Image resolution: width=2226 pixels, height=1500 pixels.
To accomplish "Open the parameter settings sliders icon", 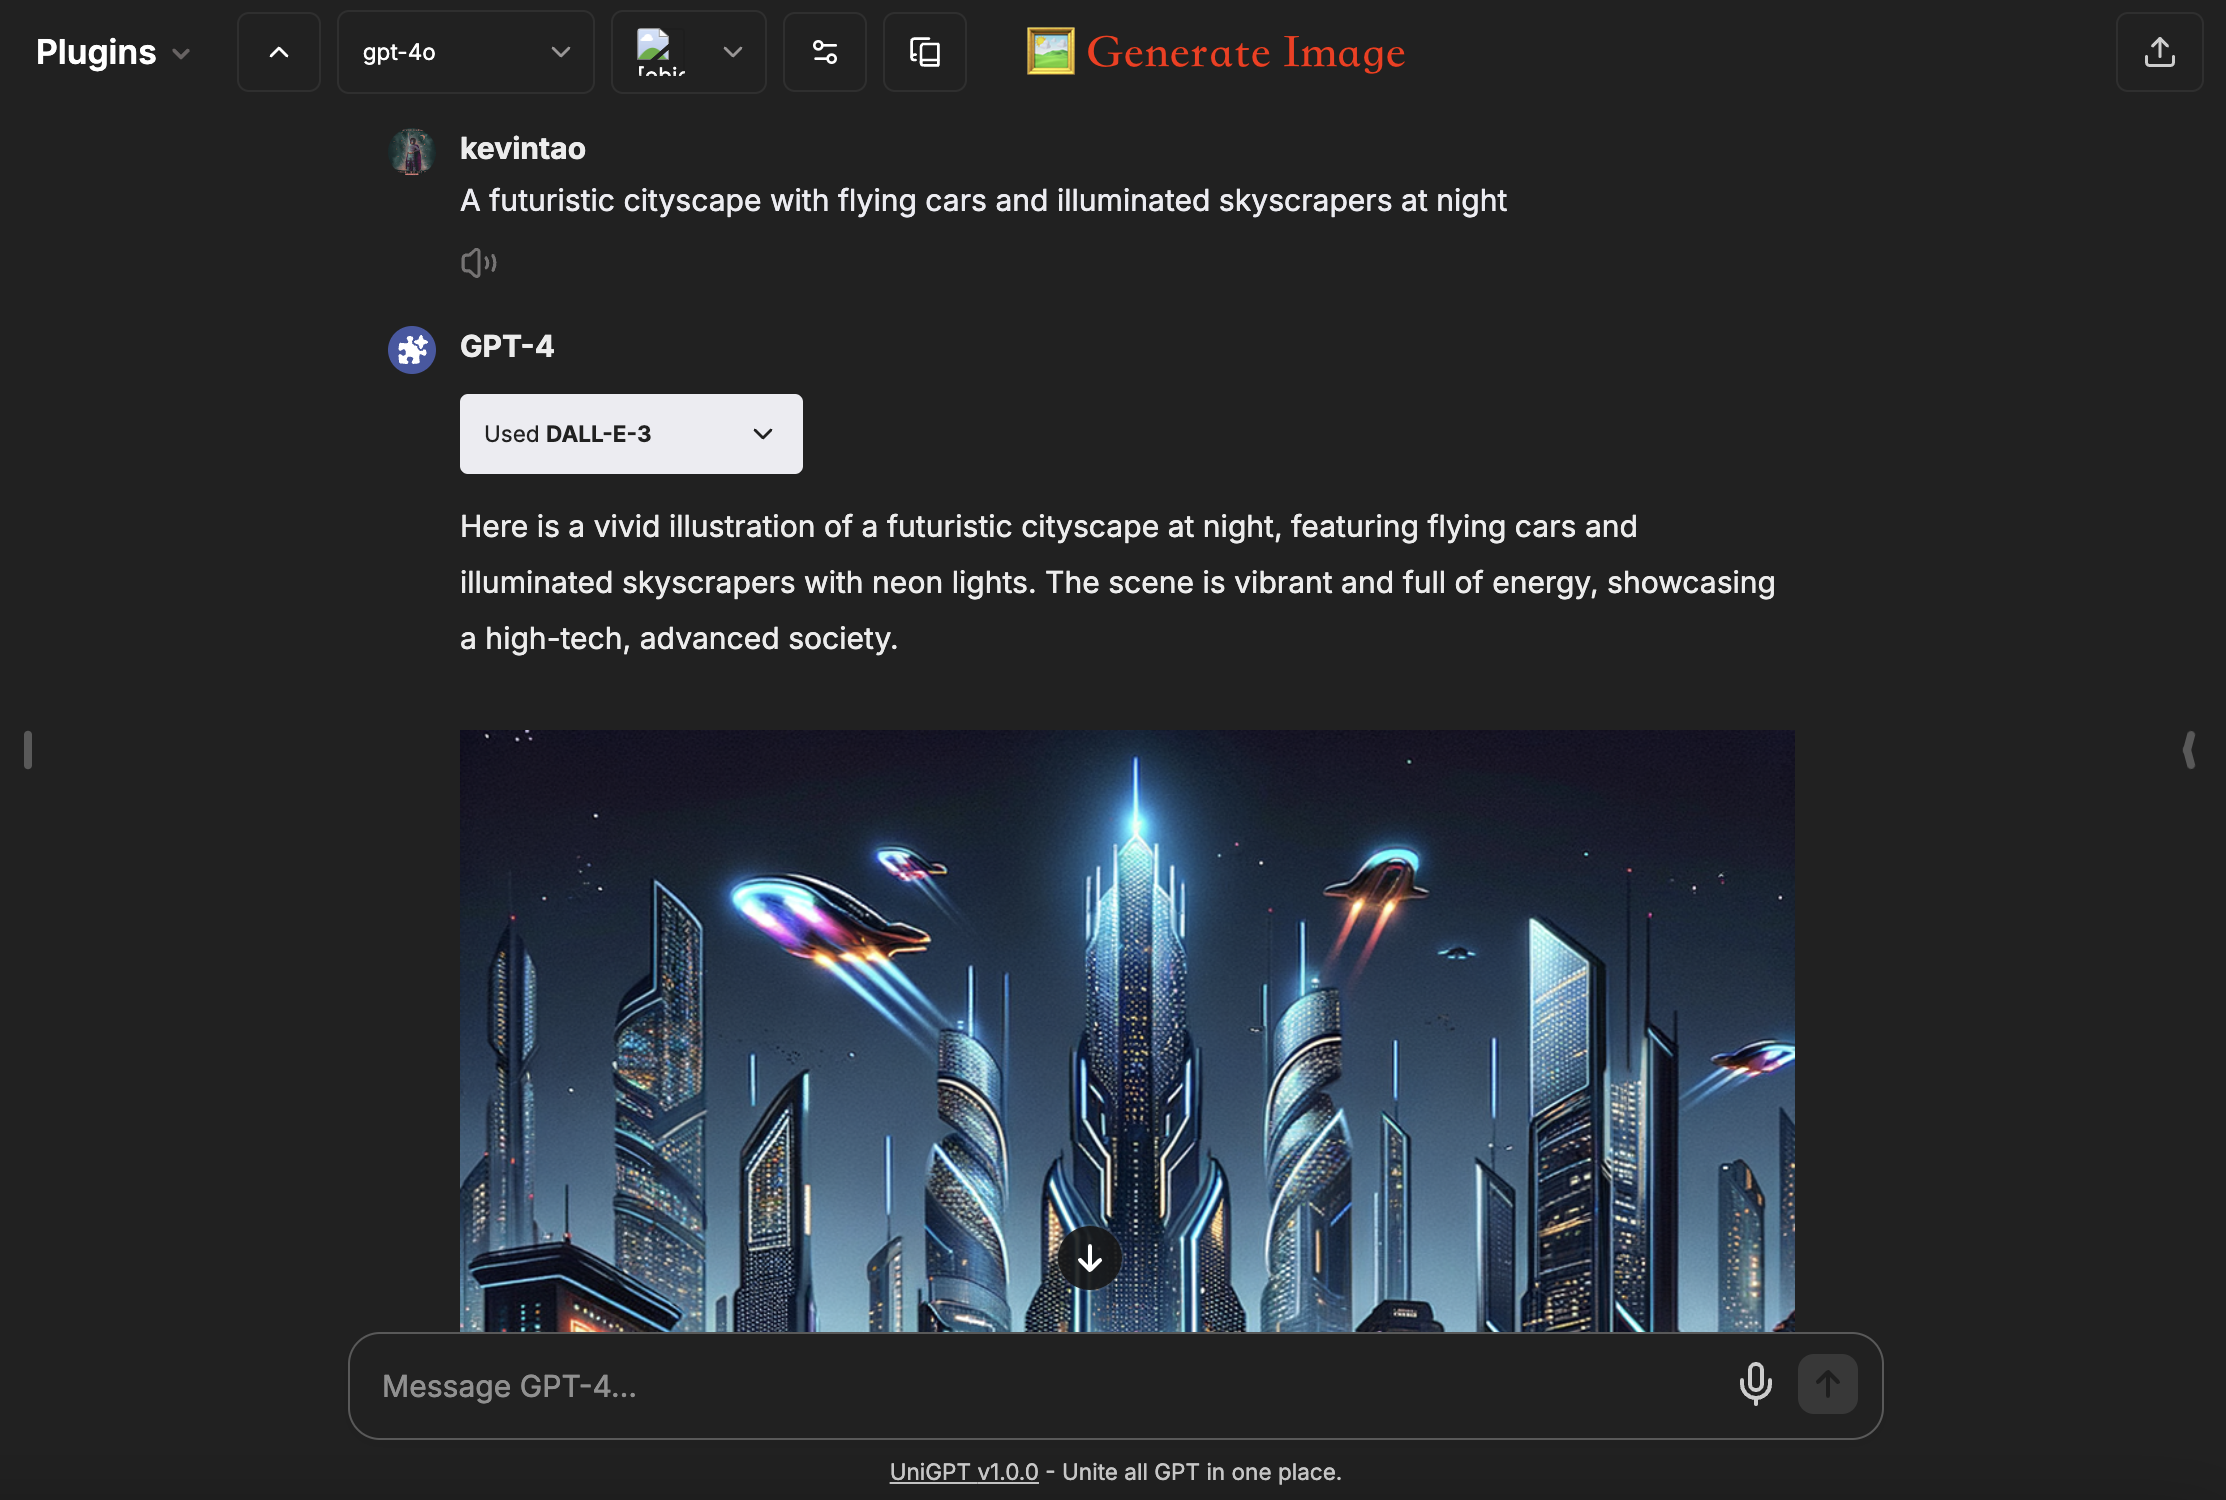I will coord(824,52).
